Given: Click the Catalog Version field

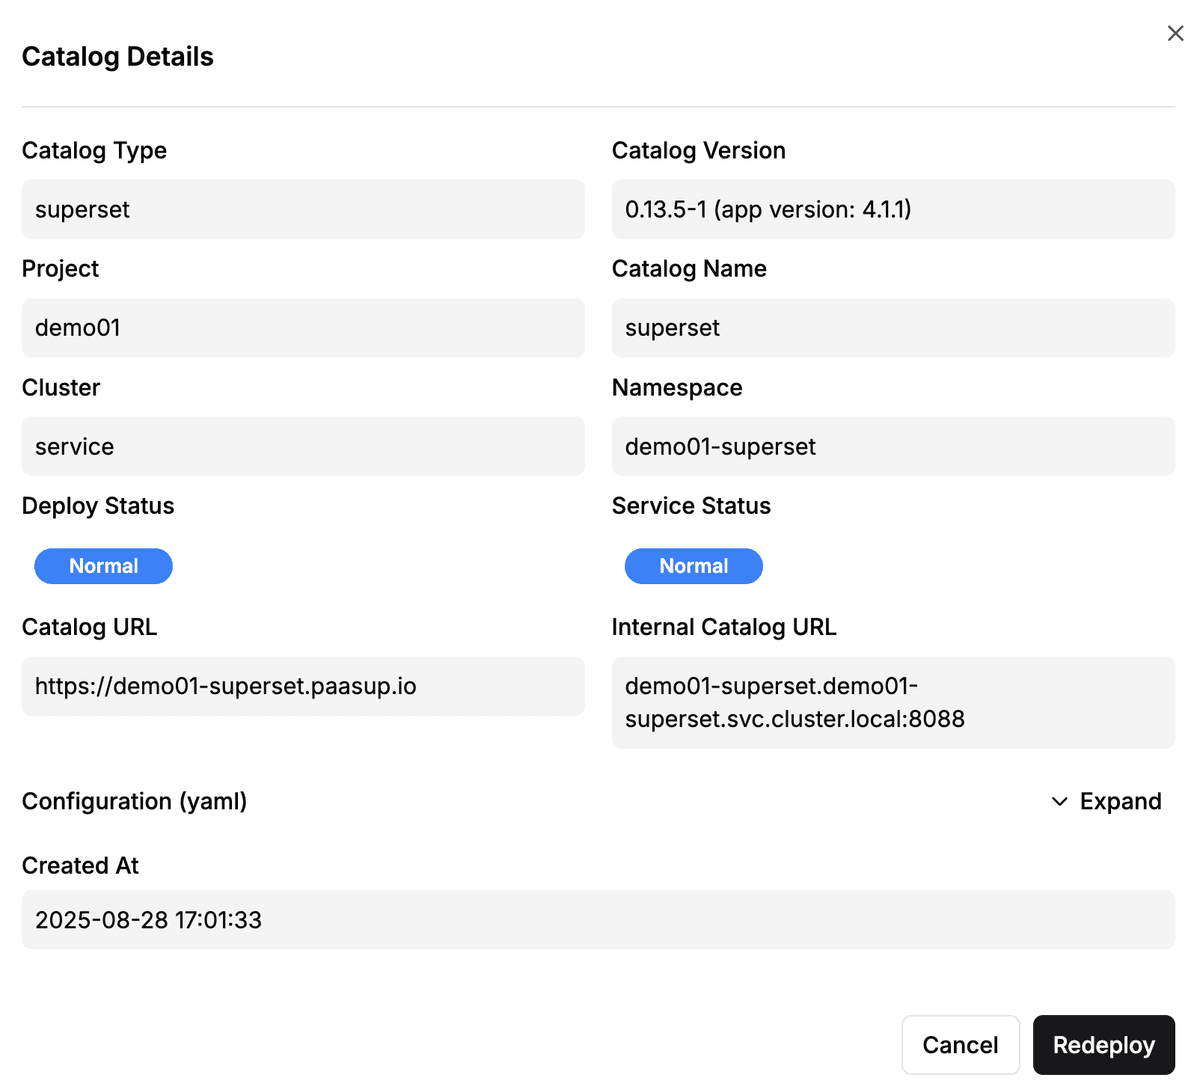Looking at the screenshot, I should point(892,209).
